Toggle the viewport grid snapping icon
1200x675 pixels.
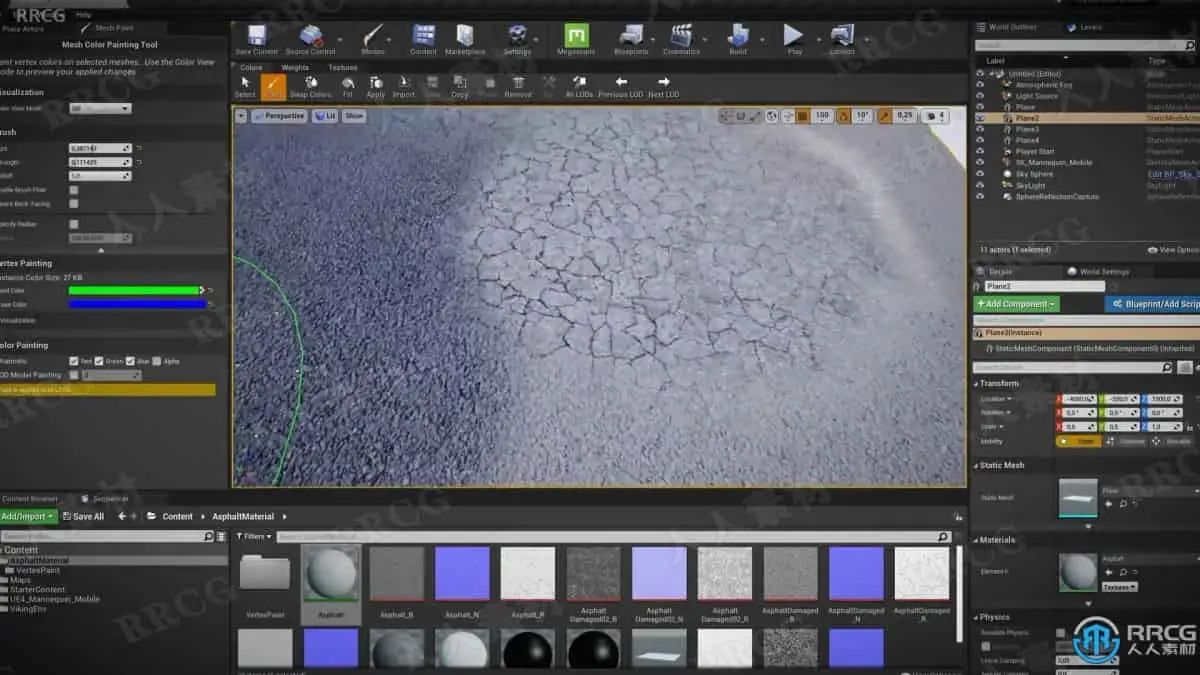802,116
